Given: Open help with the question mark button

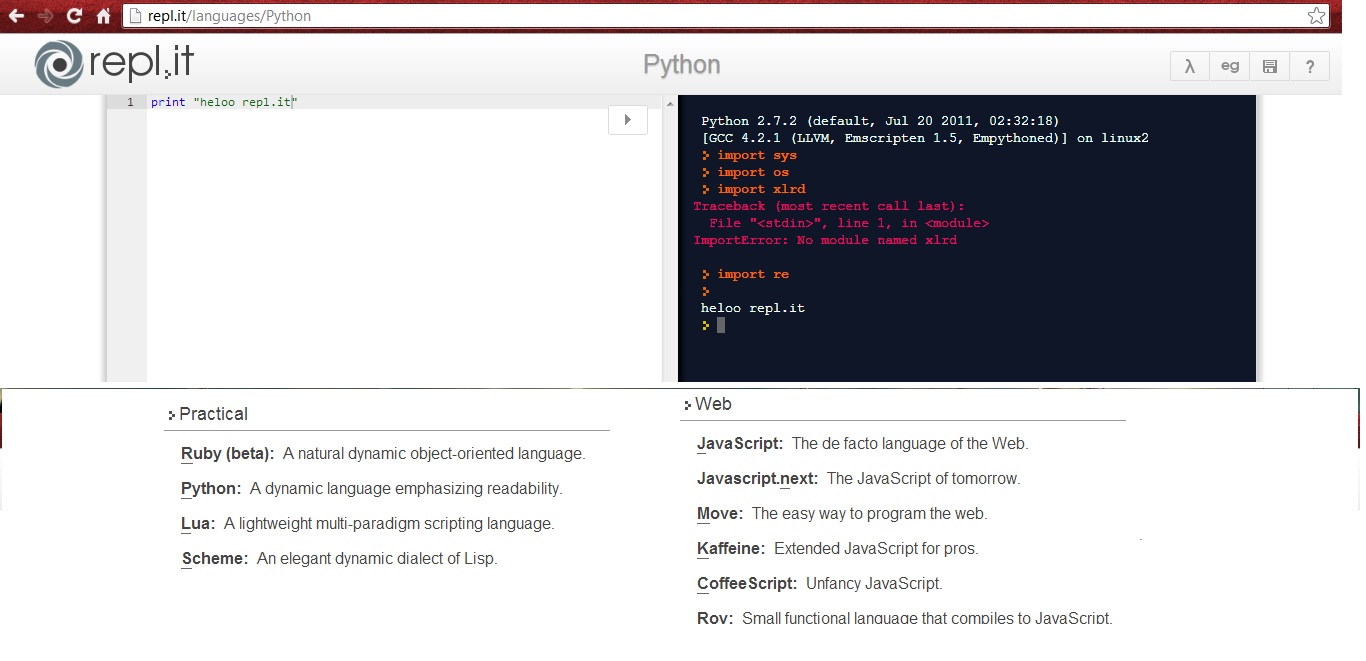Looking at the screenshot, I should [1309, 66].
